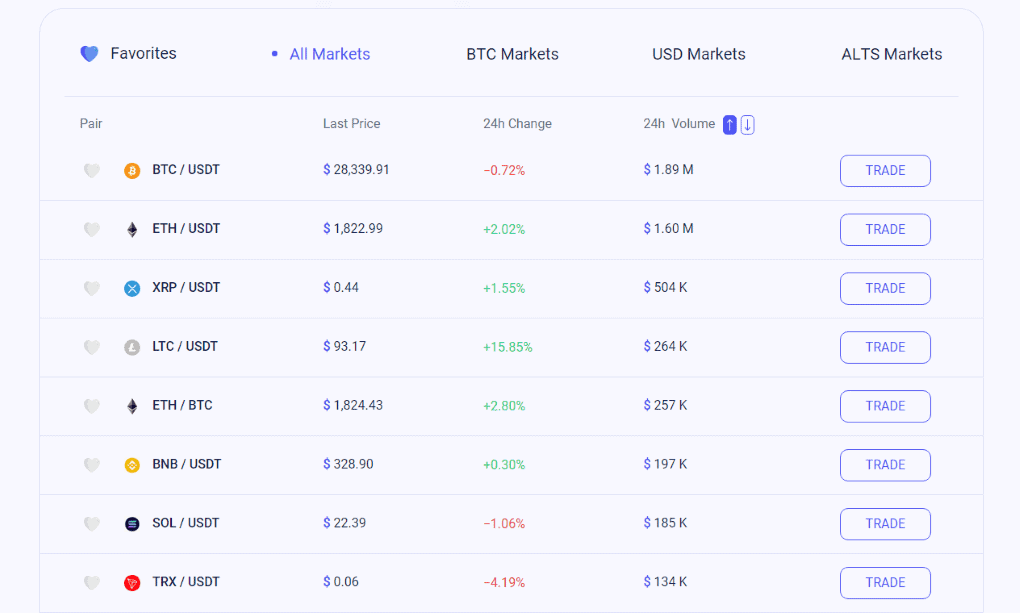This screenshot has width=1020, height=613.
Task: Click the TRON coin icon
Action: pyautogui.click(x=132, y=582)
